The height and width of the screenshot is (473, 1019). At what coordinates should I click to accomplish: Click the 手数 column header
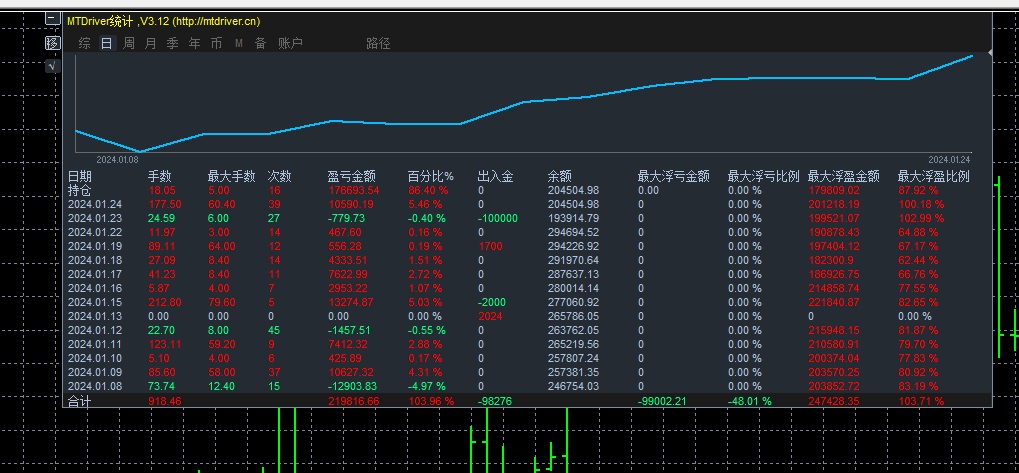(x=161, y=177)
